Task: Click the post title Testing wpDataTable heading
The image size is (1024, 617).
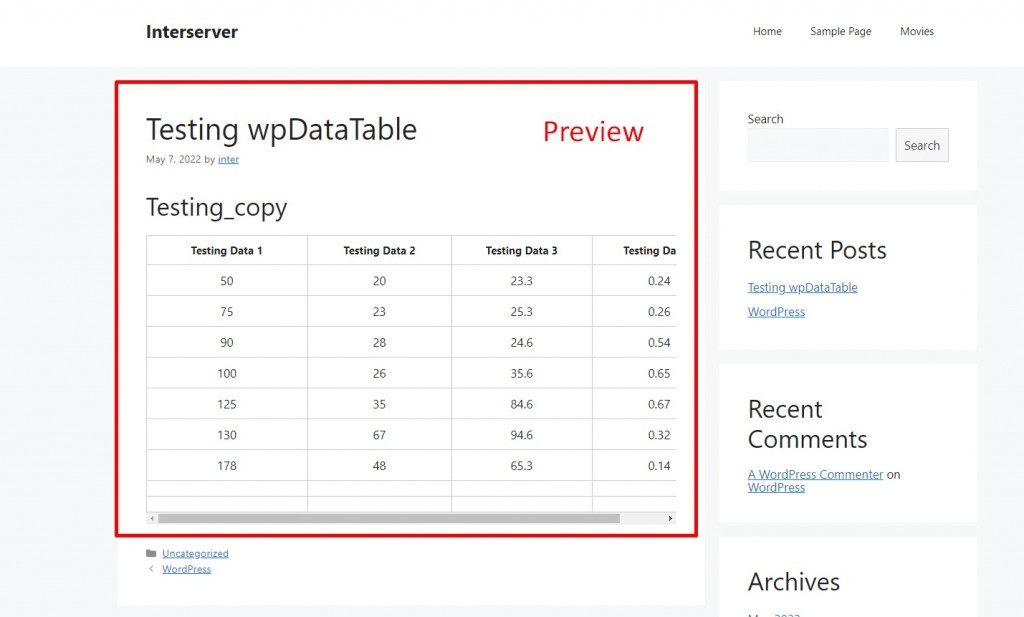Action: coord(281,129)
